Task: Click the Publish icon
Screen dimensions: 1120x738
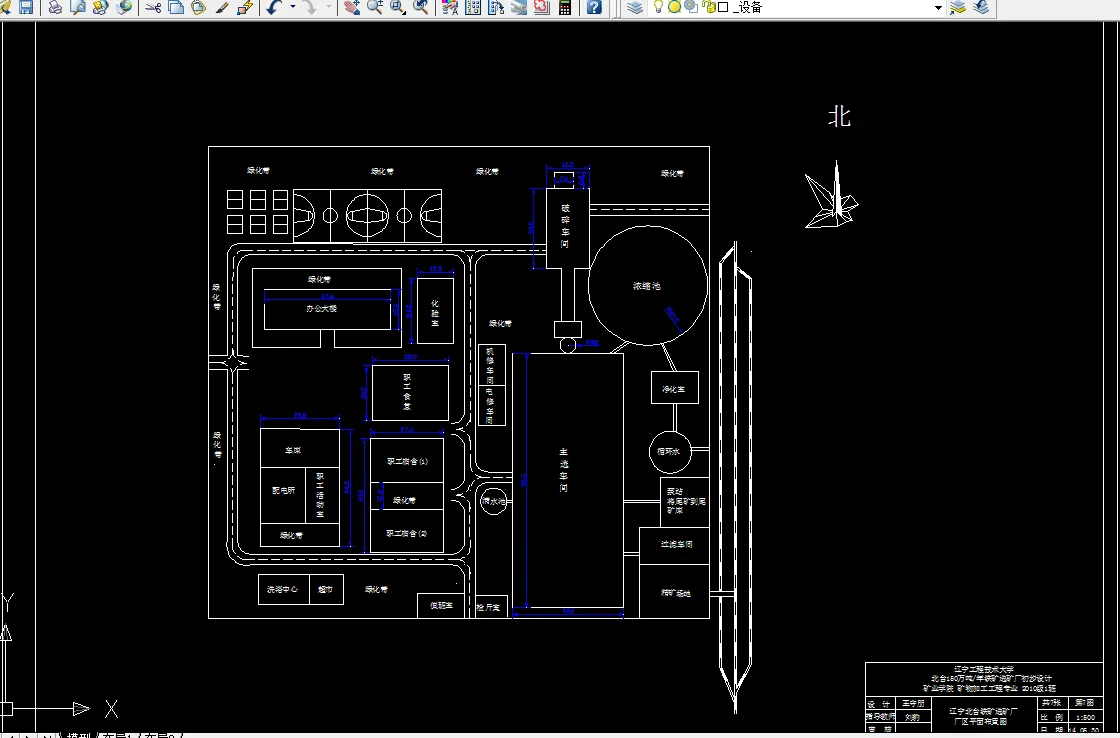Action: pyautogui.click(x=101, y=7)
